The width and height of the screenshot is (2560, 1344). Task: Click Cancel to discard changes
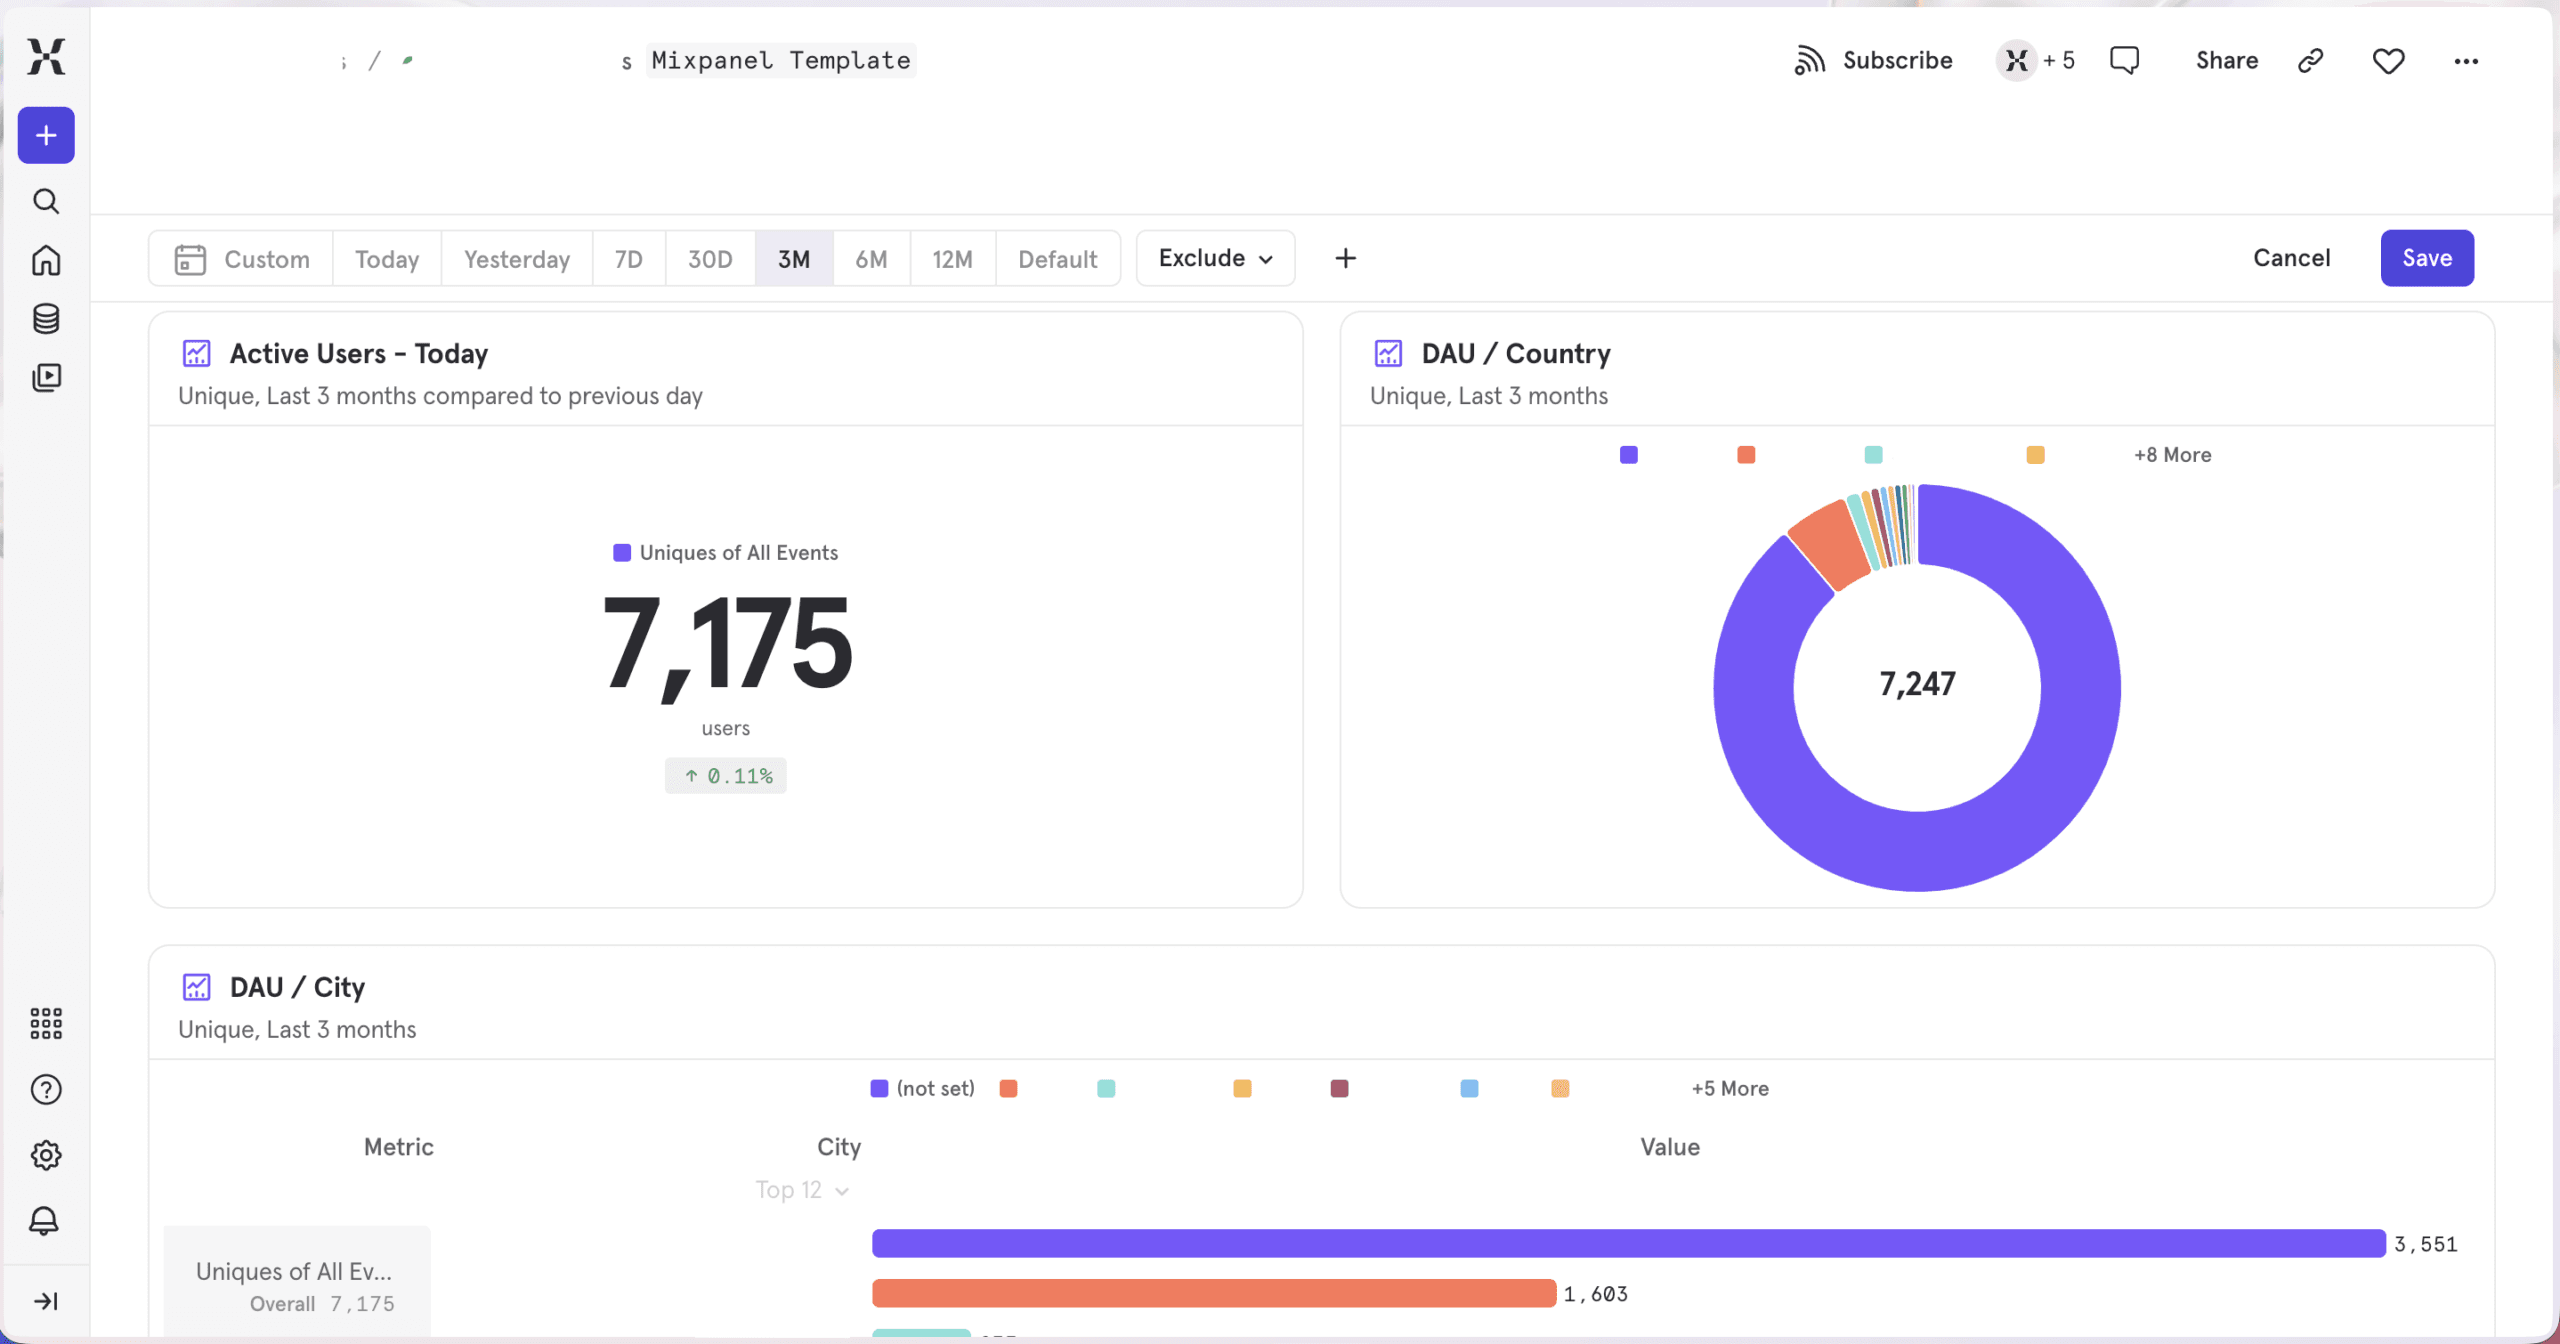[2291, 258]
